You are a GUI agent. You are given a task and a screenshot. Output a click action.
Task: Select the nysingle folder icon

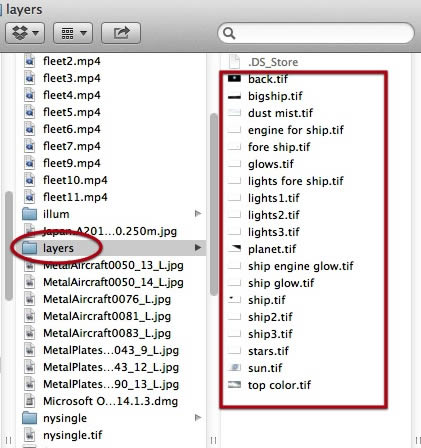coord(30,418)
